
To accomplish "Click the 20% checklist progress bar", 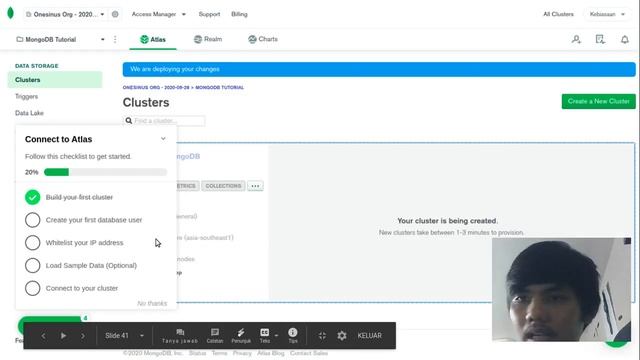I will coord(105,172).
